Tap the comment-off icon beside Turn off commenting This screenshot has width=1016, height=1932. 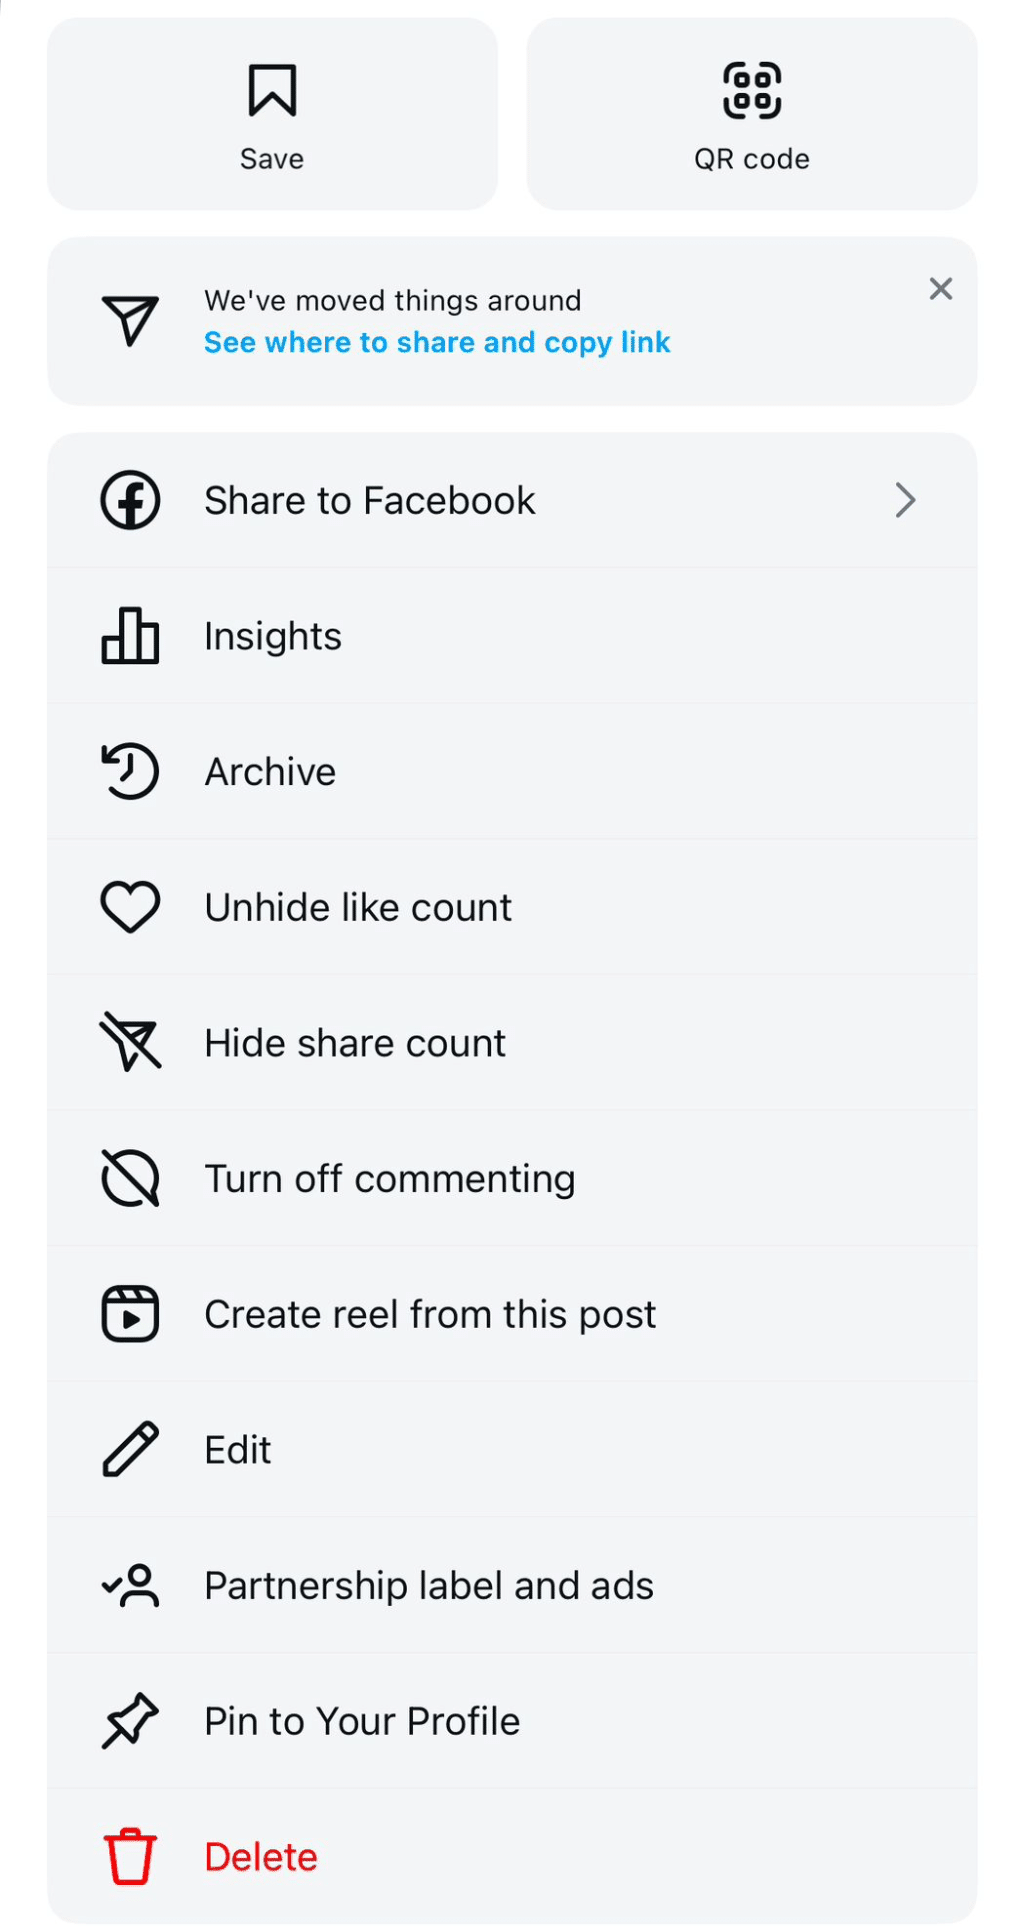tap(129, 1178)
